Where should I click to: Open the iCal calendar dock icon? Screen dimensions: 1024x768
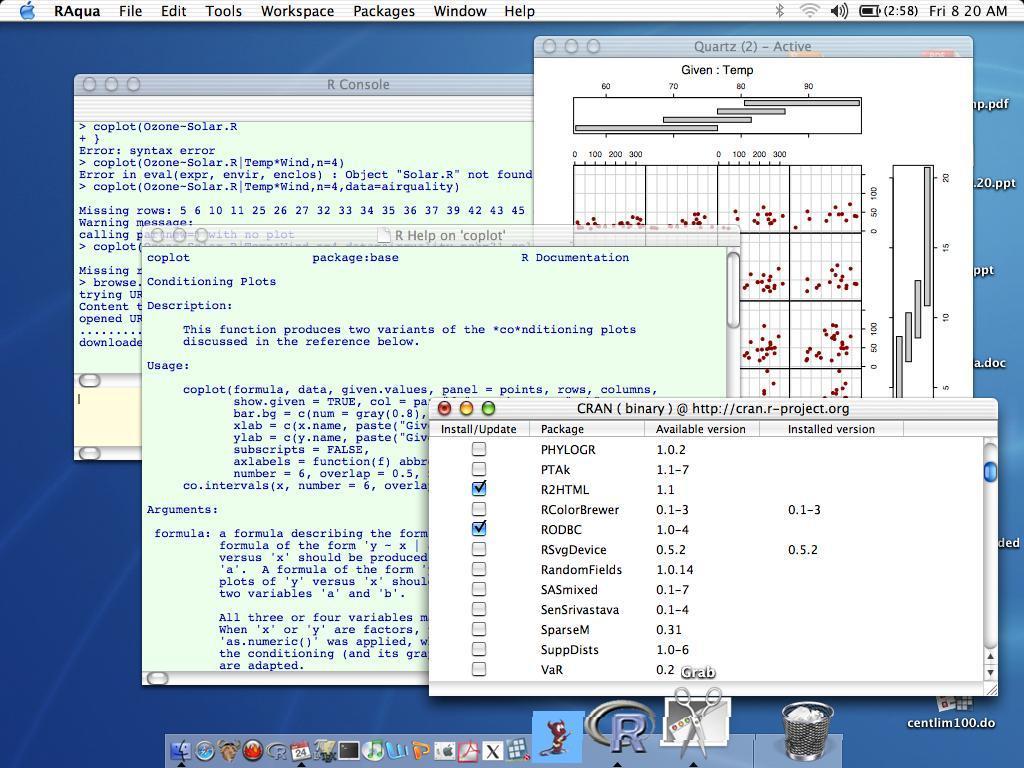tap(301, 750)
